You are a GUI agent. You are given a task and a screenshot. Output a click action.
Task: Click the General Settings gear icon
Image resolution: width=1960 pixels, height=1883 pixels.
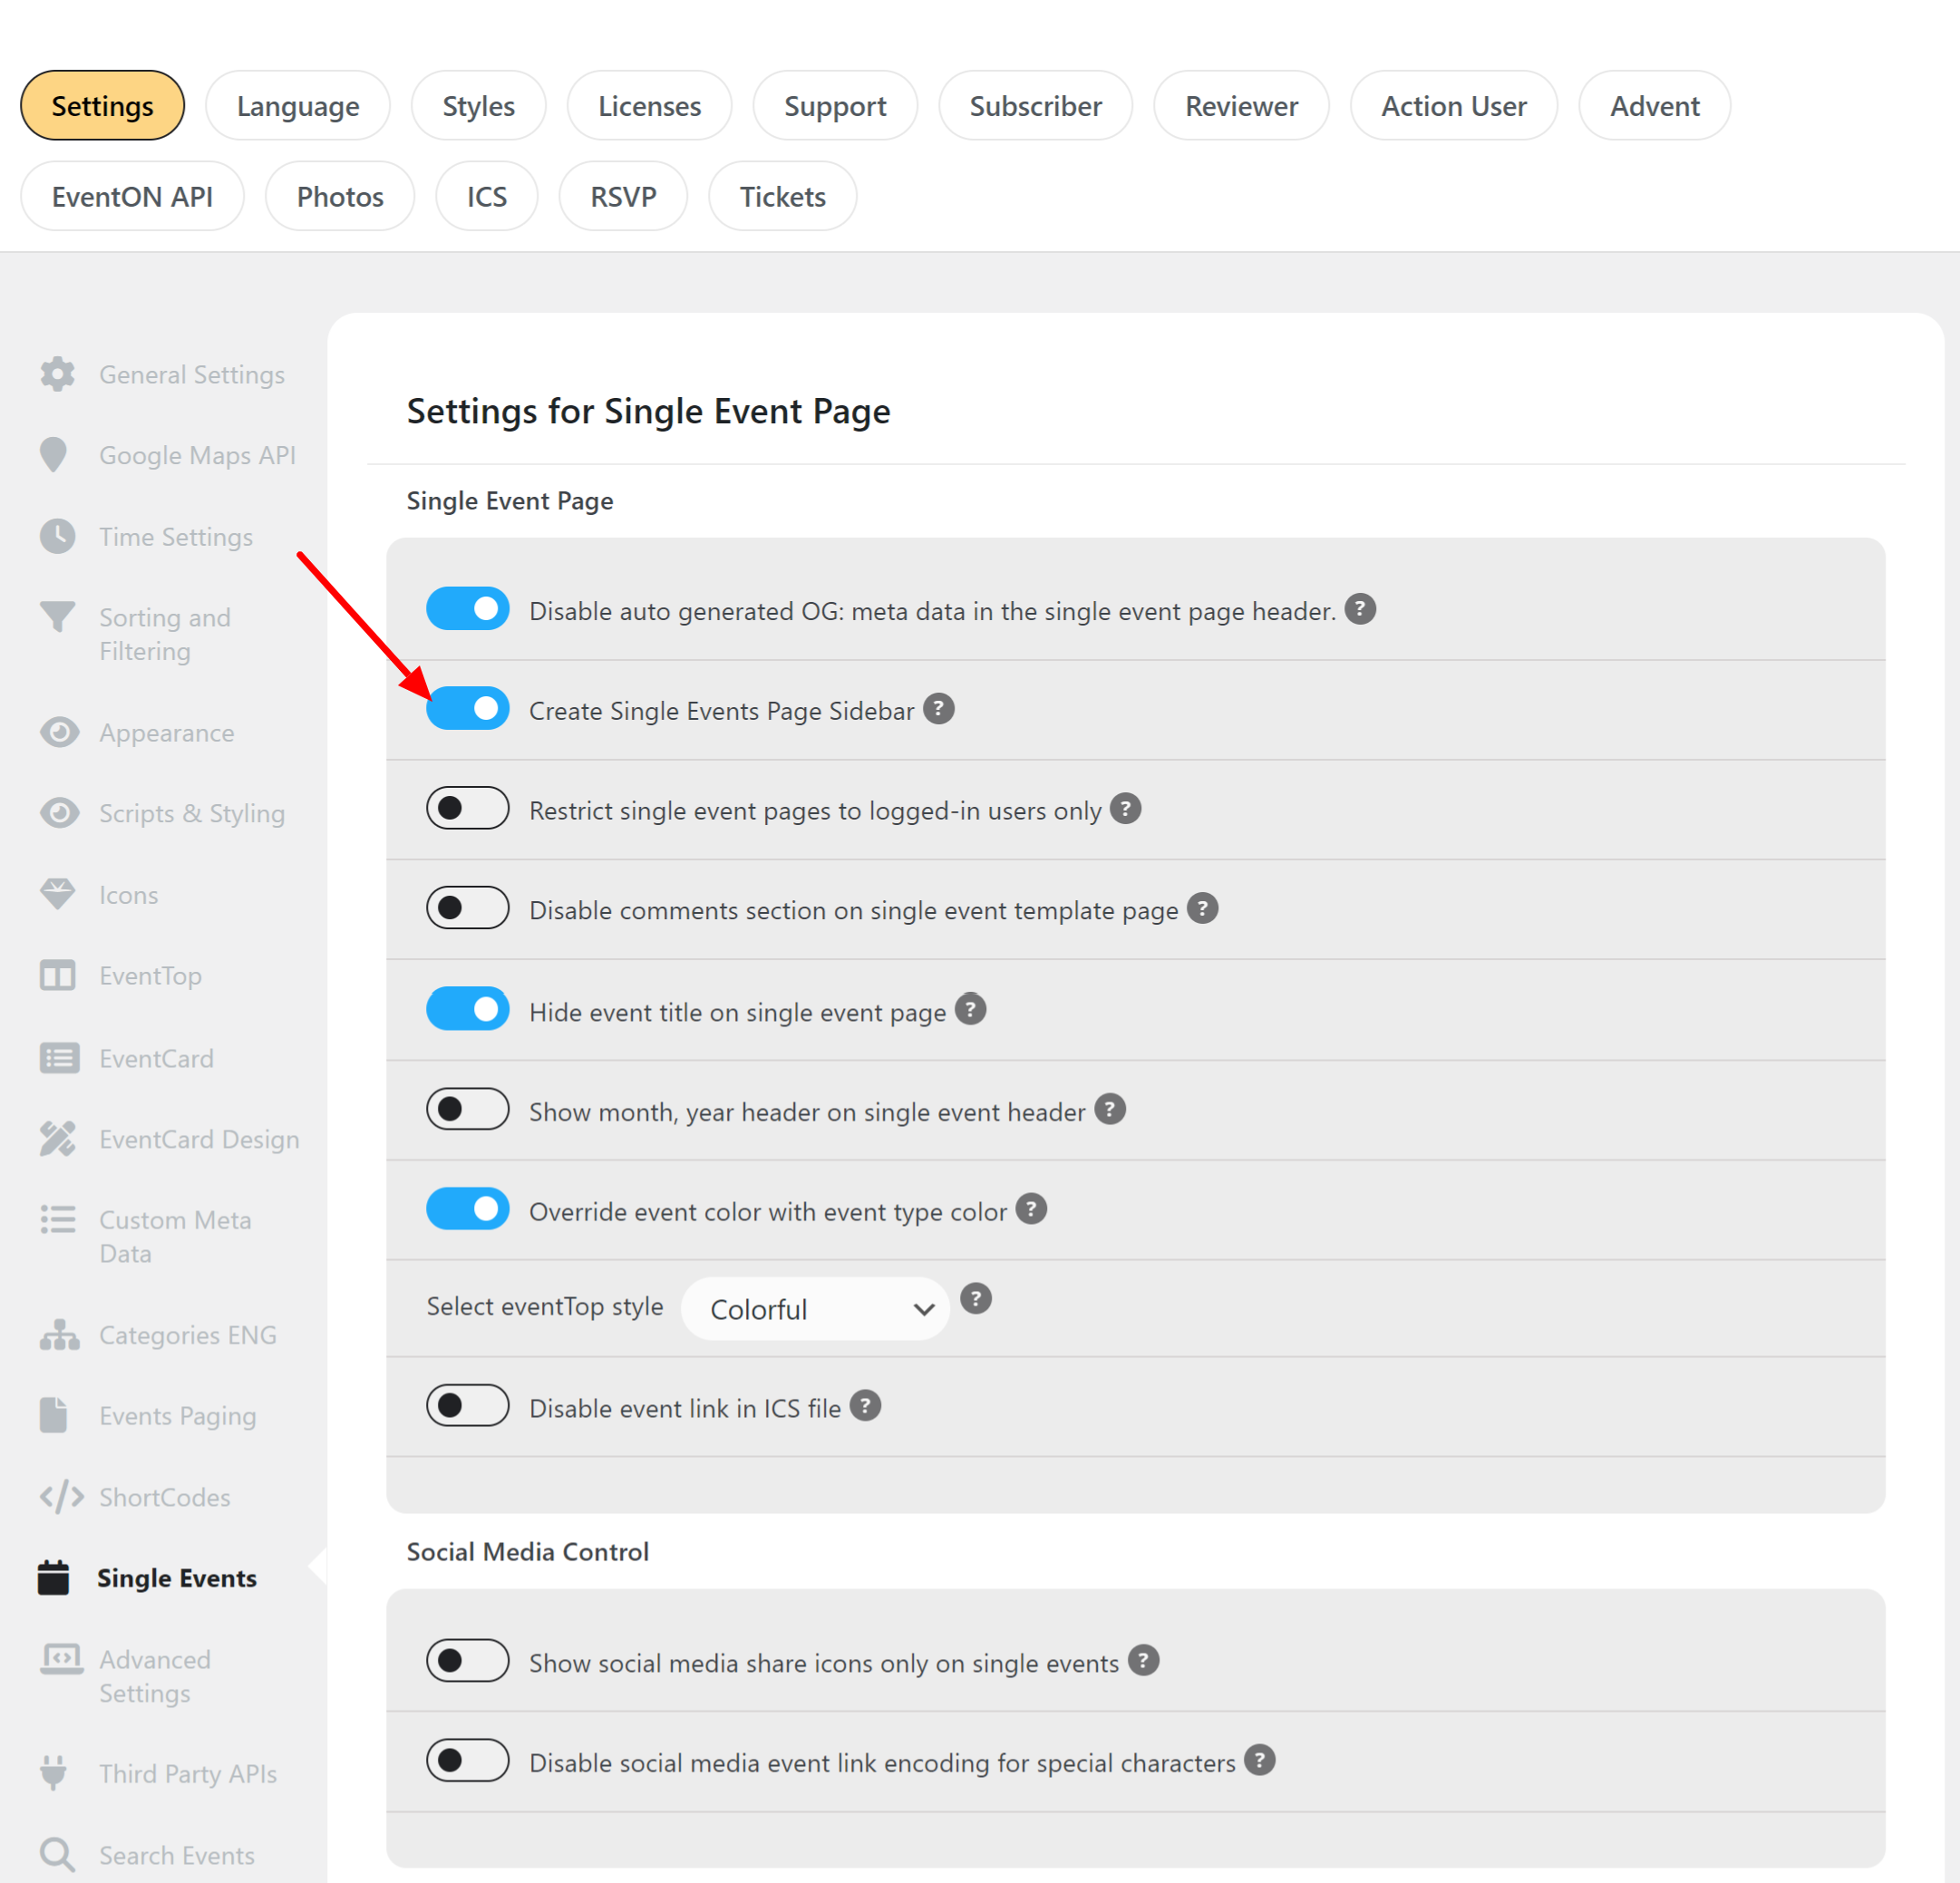[58, 374]
